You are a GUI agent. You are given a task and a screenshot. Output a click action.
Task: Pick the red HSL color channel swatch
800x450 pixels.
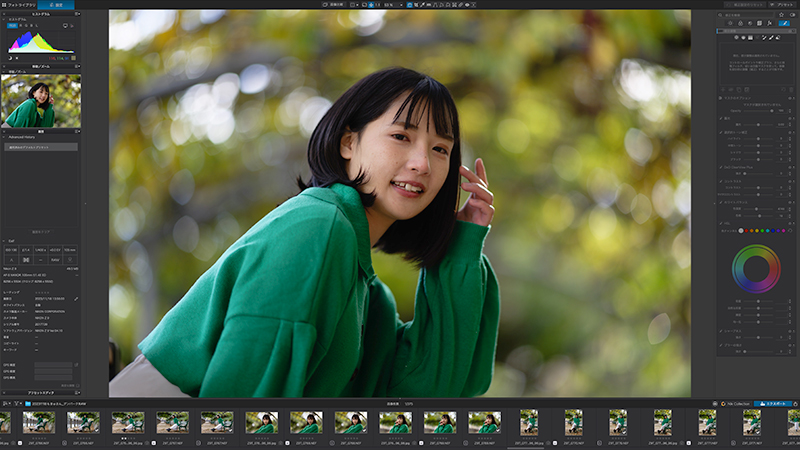(x=746, y=231)
